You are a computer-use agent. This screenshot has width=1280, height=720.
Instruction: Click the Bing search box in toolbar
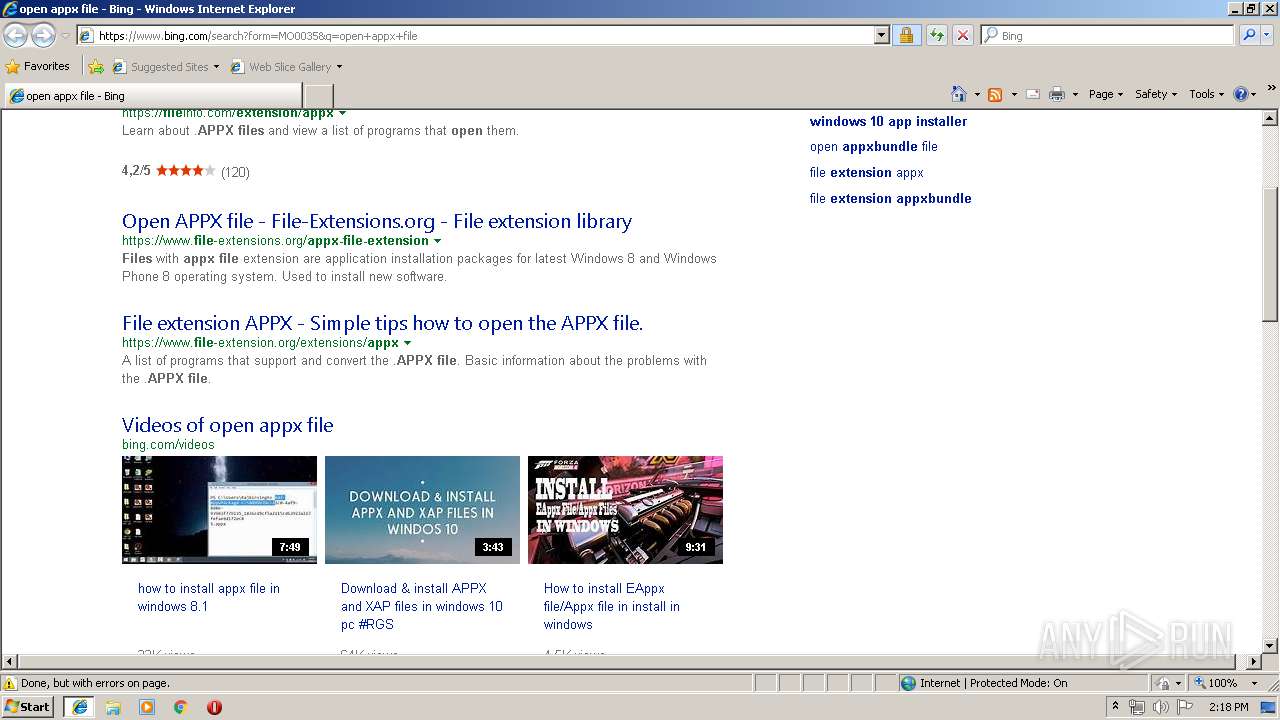coord(1107,35)
